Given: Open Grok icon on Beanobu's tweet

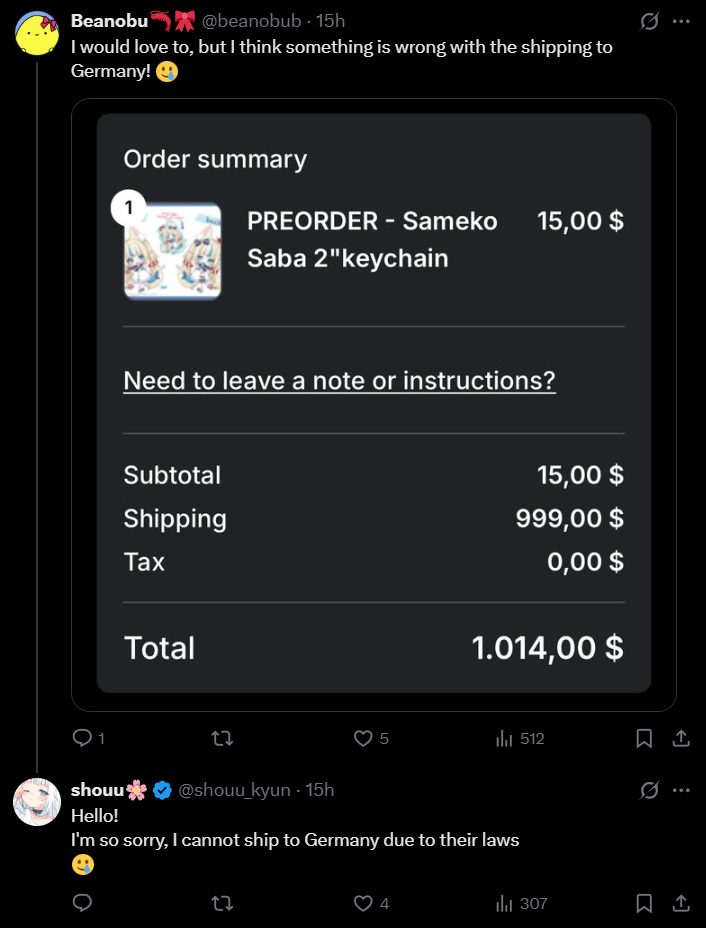Looking at the screenshot, I should point(649,21).
